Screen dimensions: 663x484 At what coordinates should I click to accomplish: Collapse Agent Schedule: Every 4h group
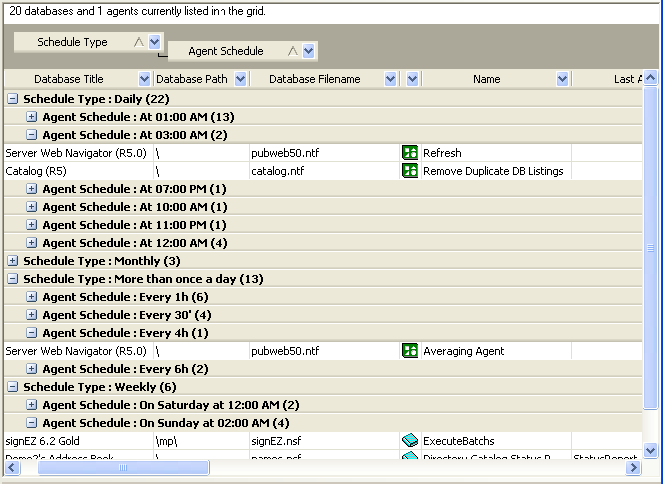coord(32,333)
